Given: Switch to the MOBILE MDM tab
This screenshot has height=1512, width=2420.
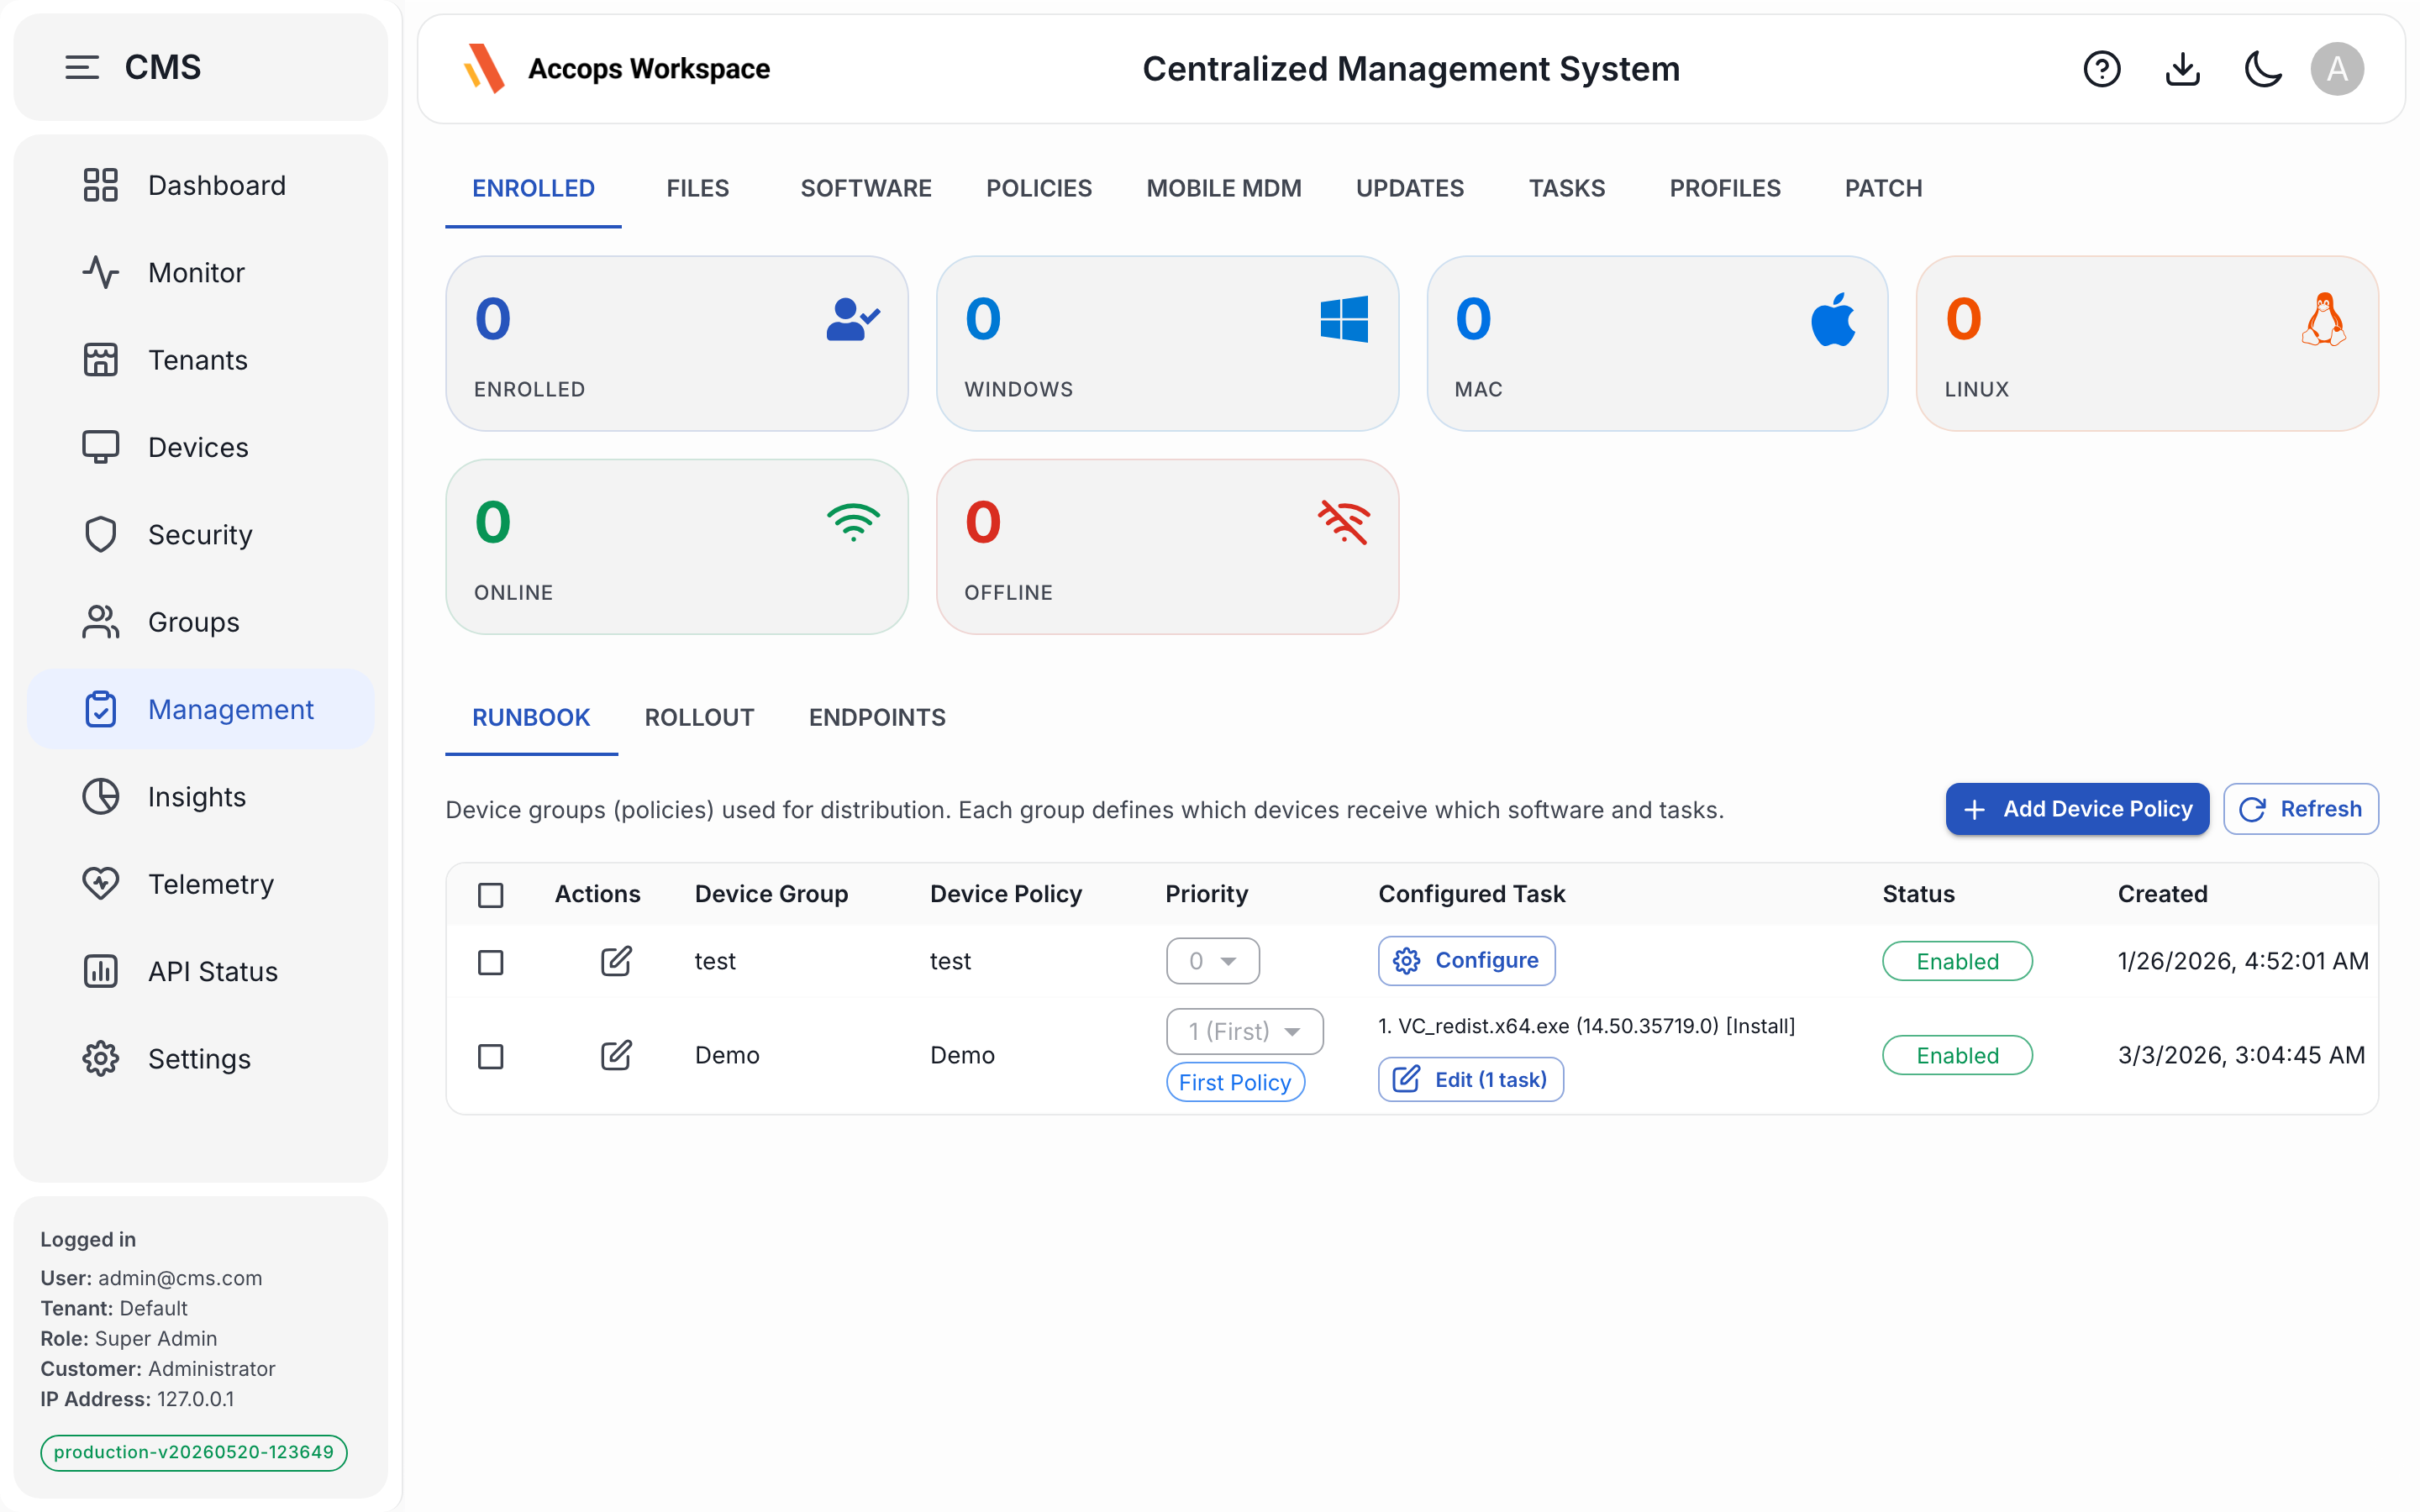Looking at the screenshot, I should coord(1224,188).
